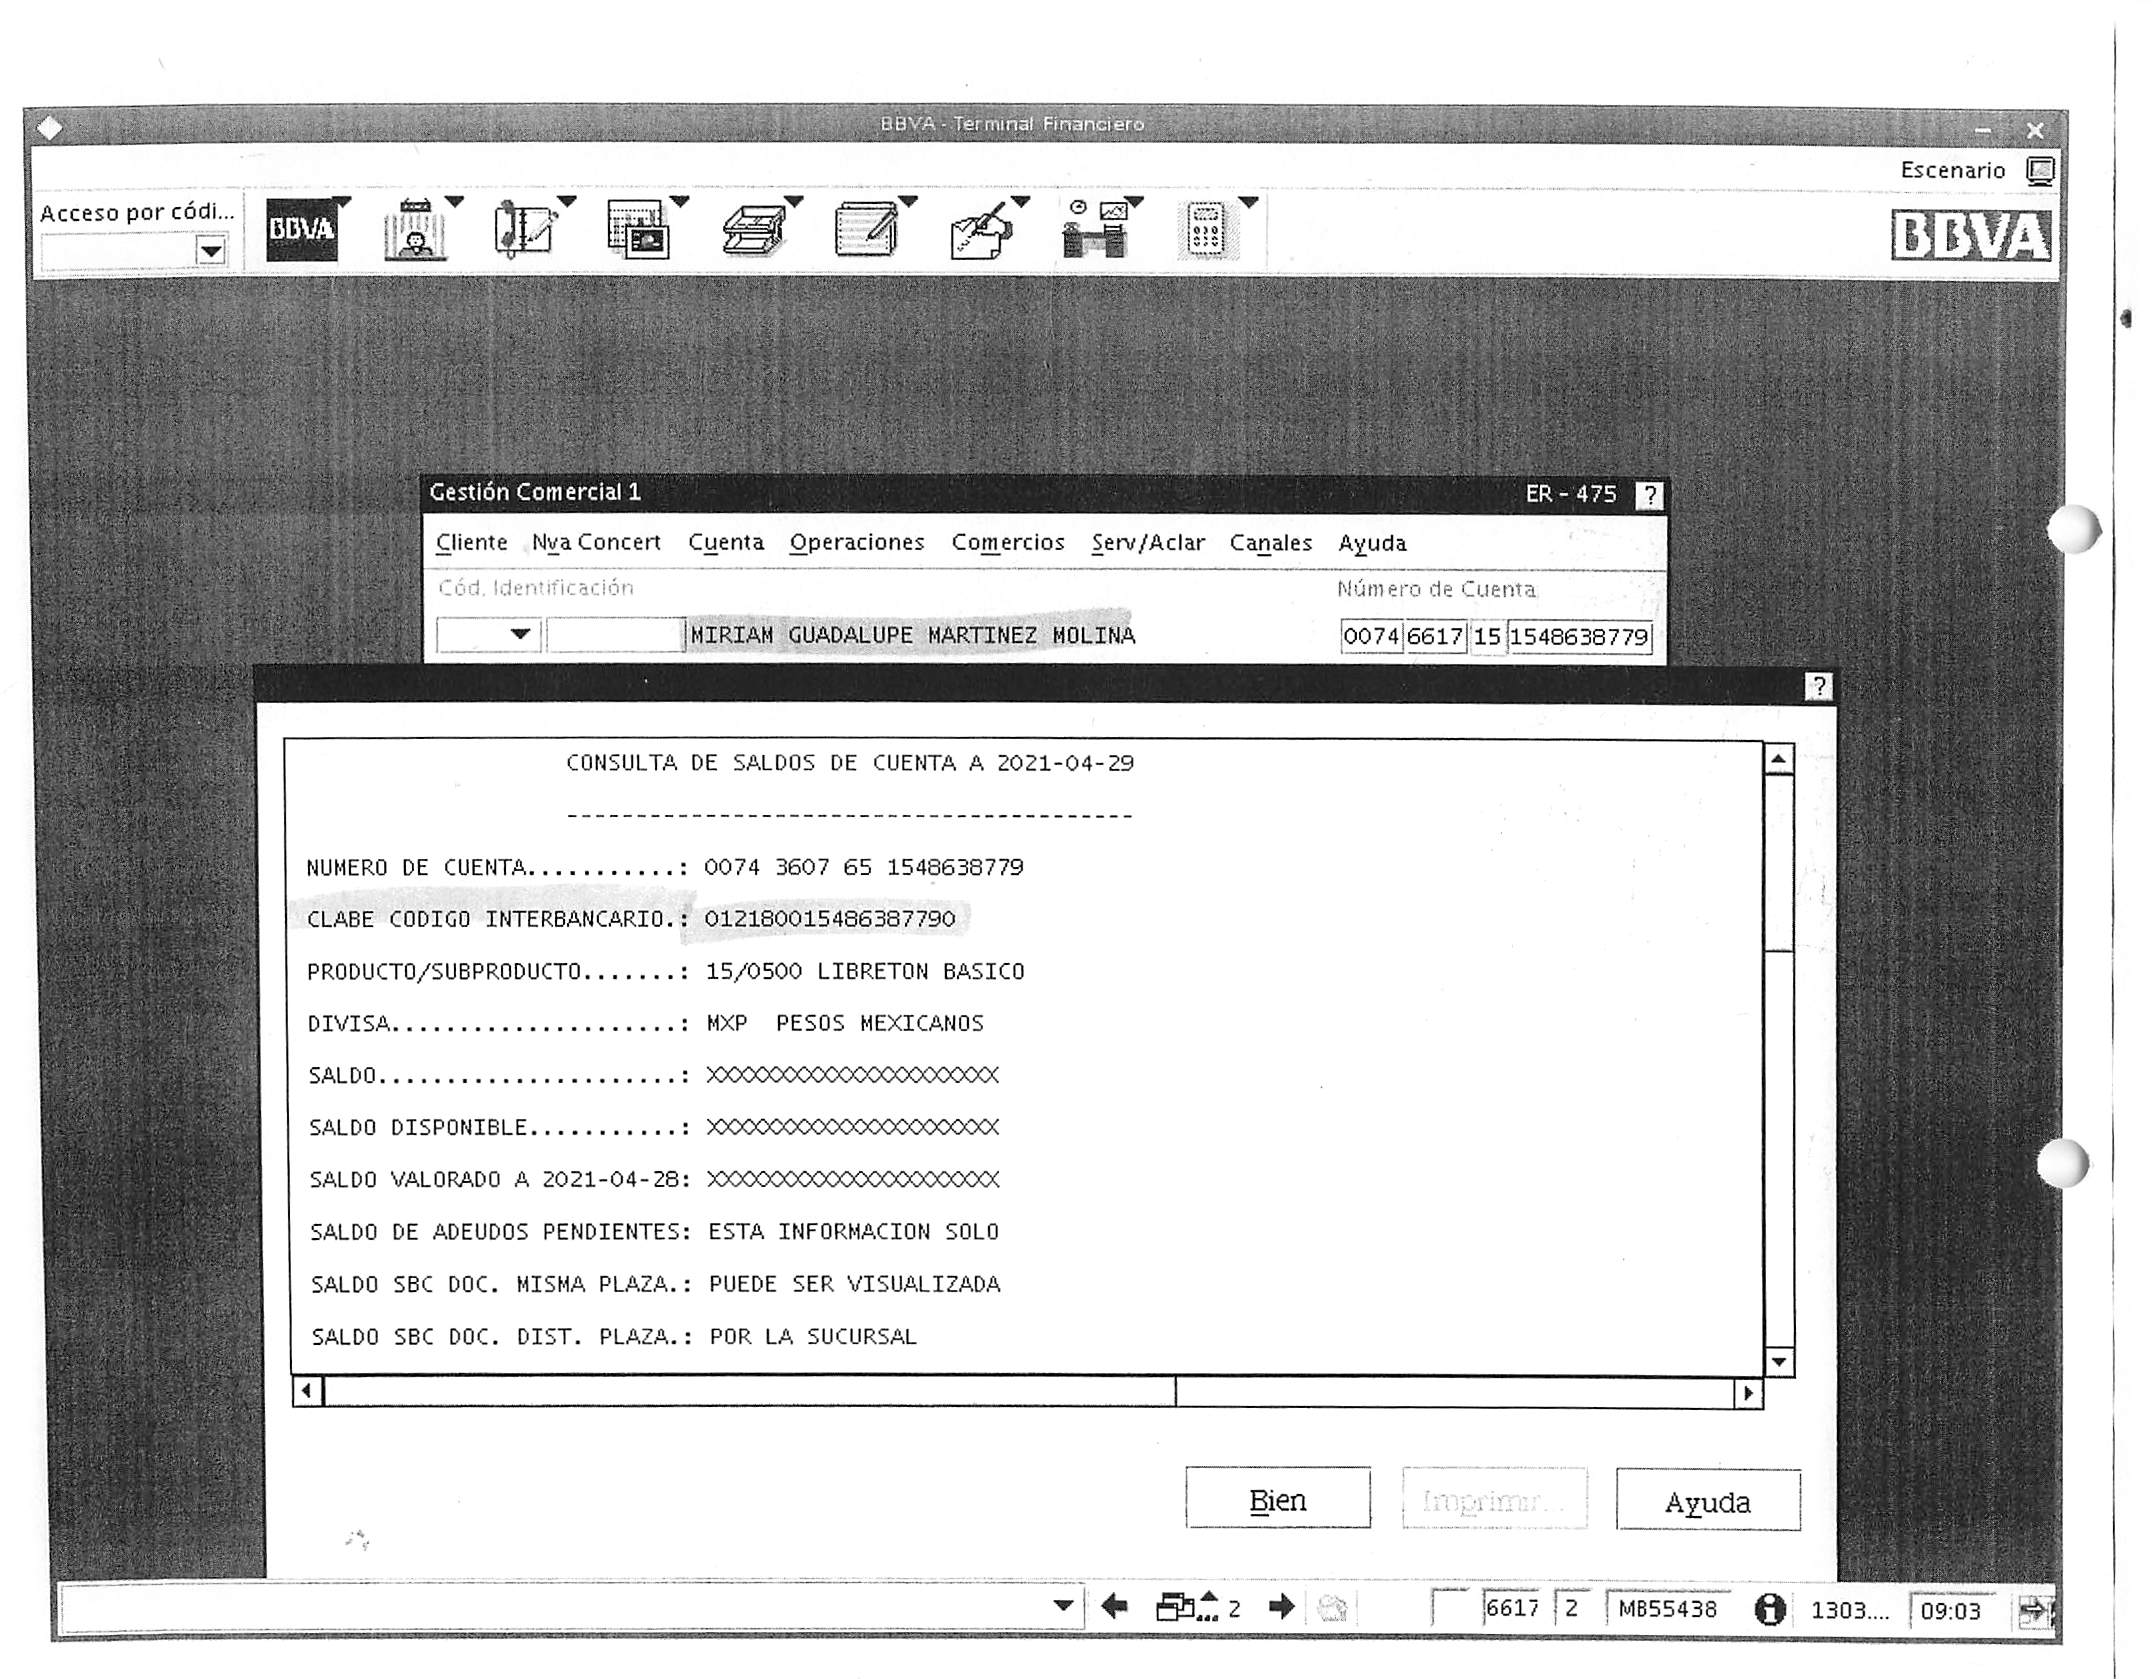Screen dimensions: 2154x1679
Task: Expand the calculator icon's dropdown arrow
Action: point(1249,202)
